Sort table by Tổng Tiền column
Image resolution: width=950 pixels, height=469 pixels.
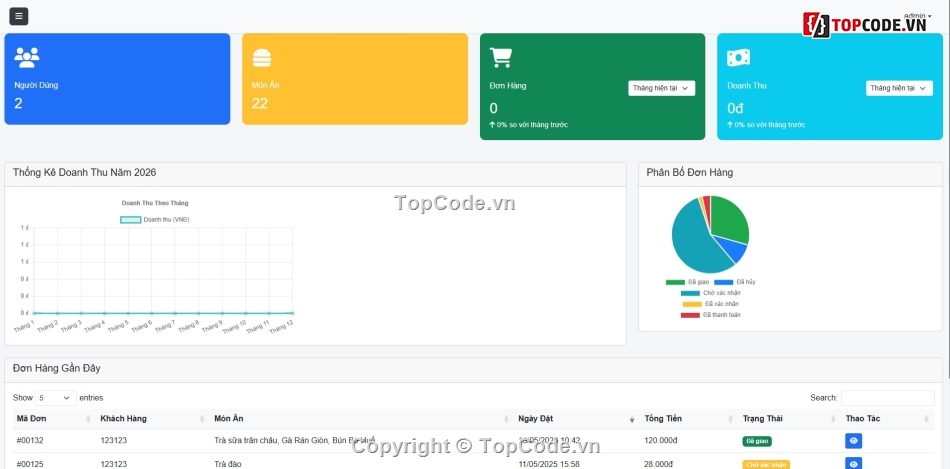tap(689, 419)
